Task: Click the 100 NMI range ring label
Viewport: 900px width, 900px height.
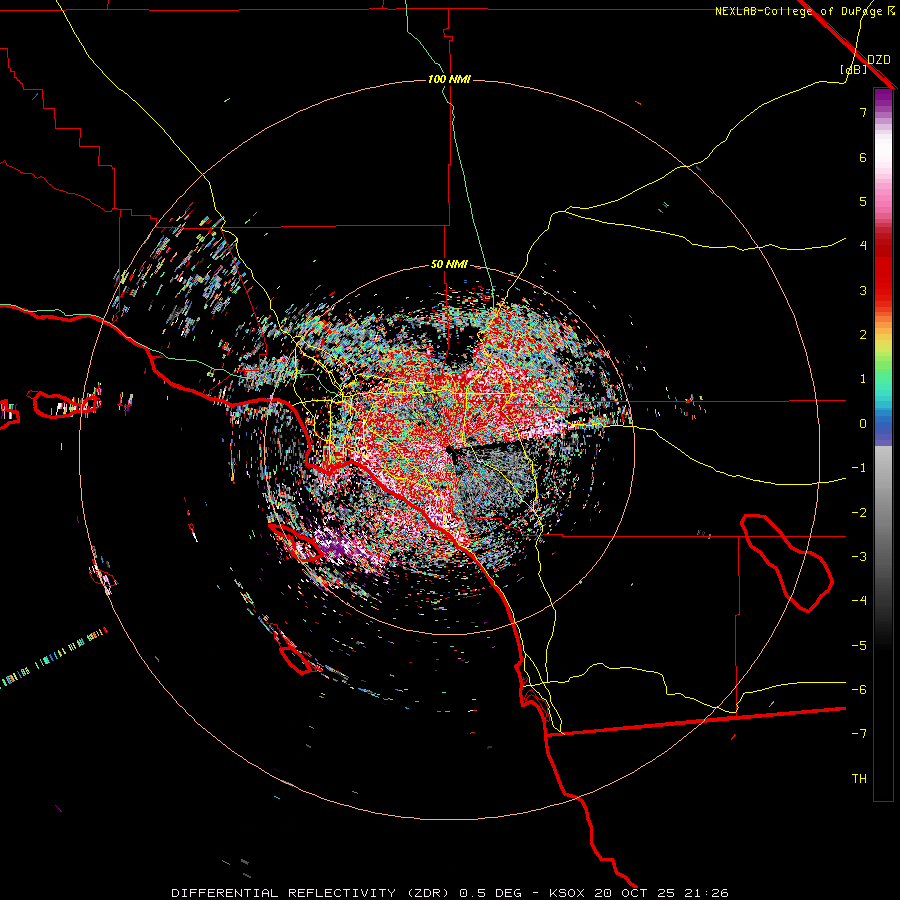Action: tap(449, 79)
